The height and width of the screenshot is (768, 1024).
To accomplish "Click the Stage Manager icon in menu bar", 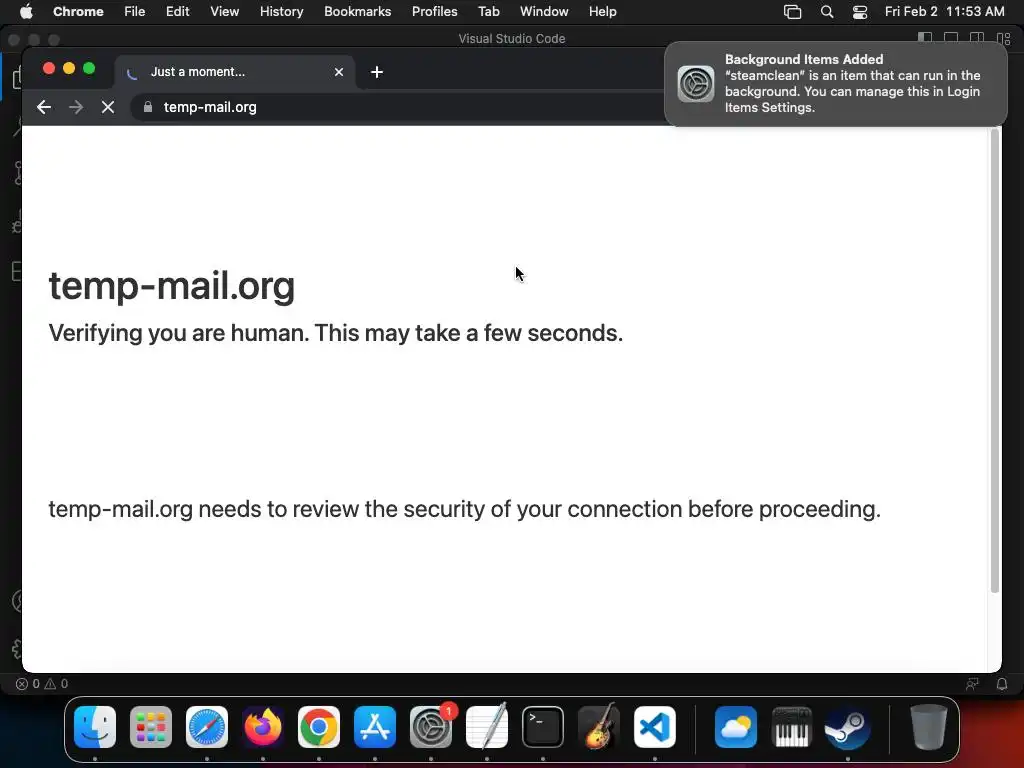I will point(792,12).
